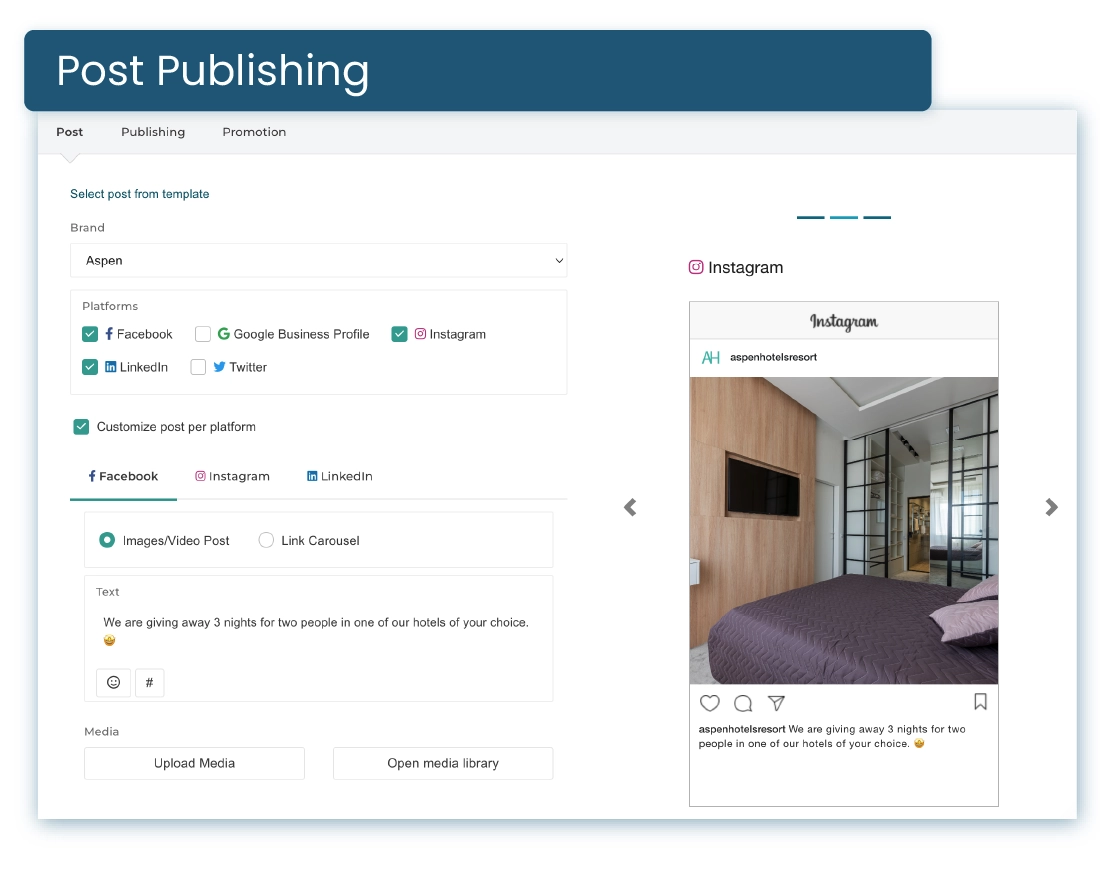Click the AH profile avatar in preview
The width and height of the screenshot is (1100, 880).
point(711,357)
